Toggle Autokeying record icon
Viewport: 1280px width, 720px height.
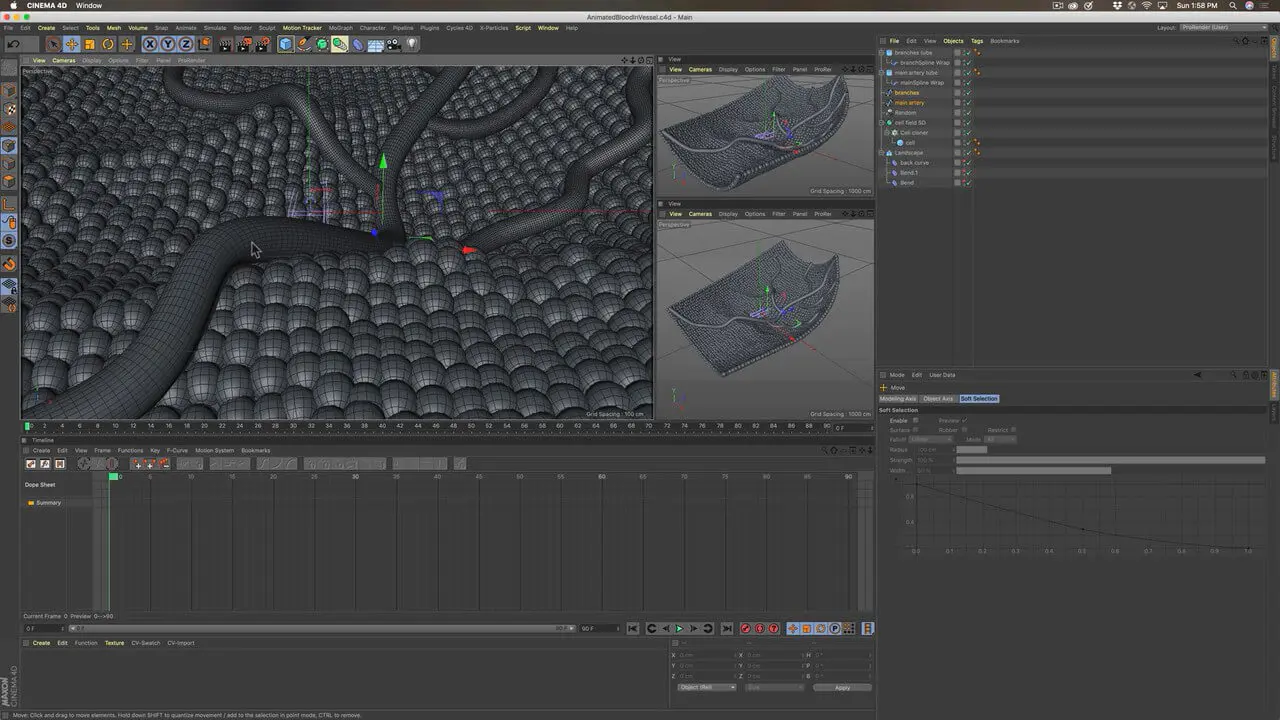(759, 628)
